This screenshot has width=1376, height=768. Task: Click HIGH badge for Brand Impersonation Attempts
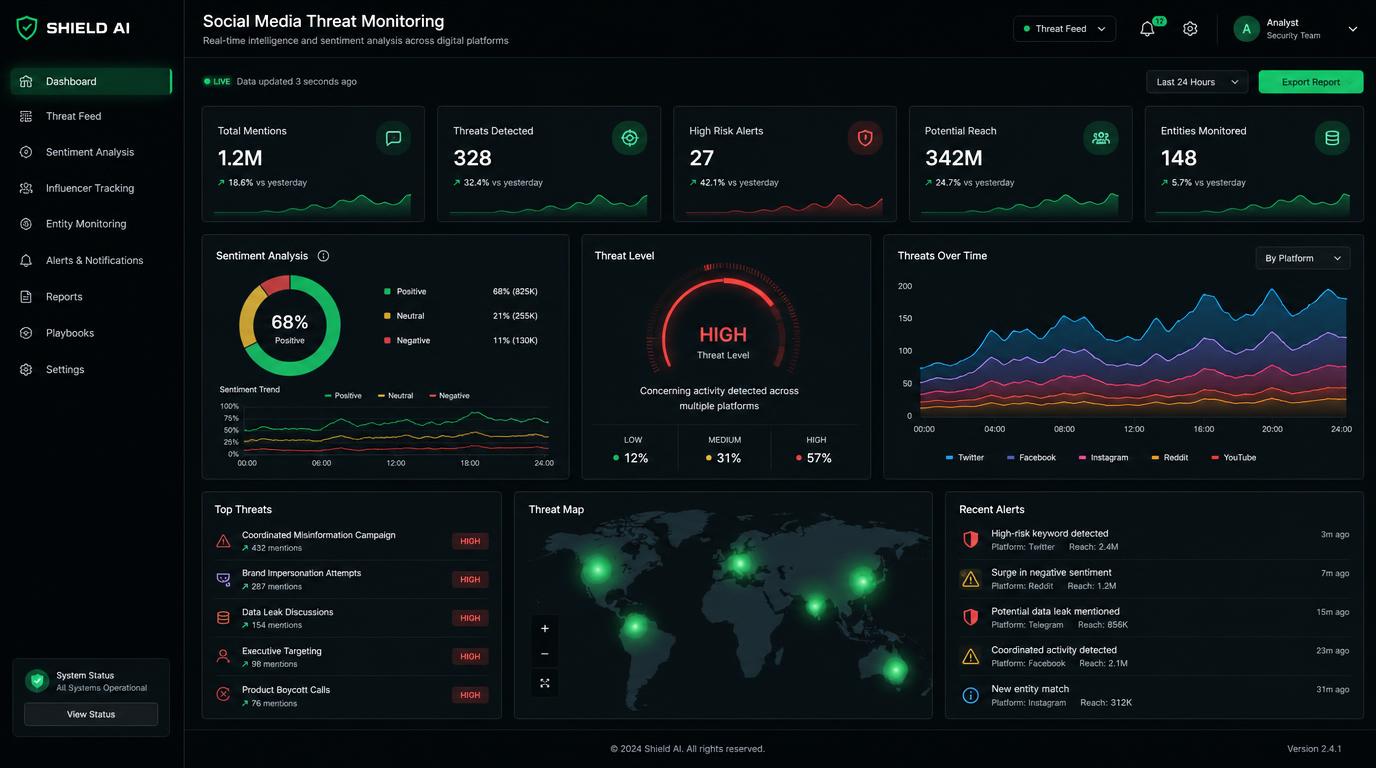point(470,579)
